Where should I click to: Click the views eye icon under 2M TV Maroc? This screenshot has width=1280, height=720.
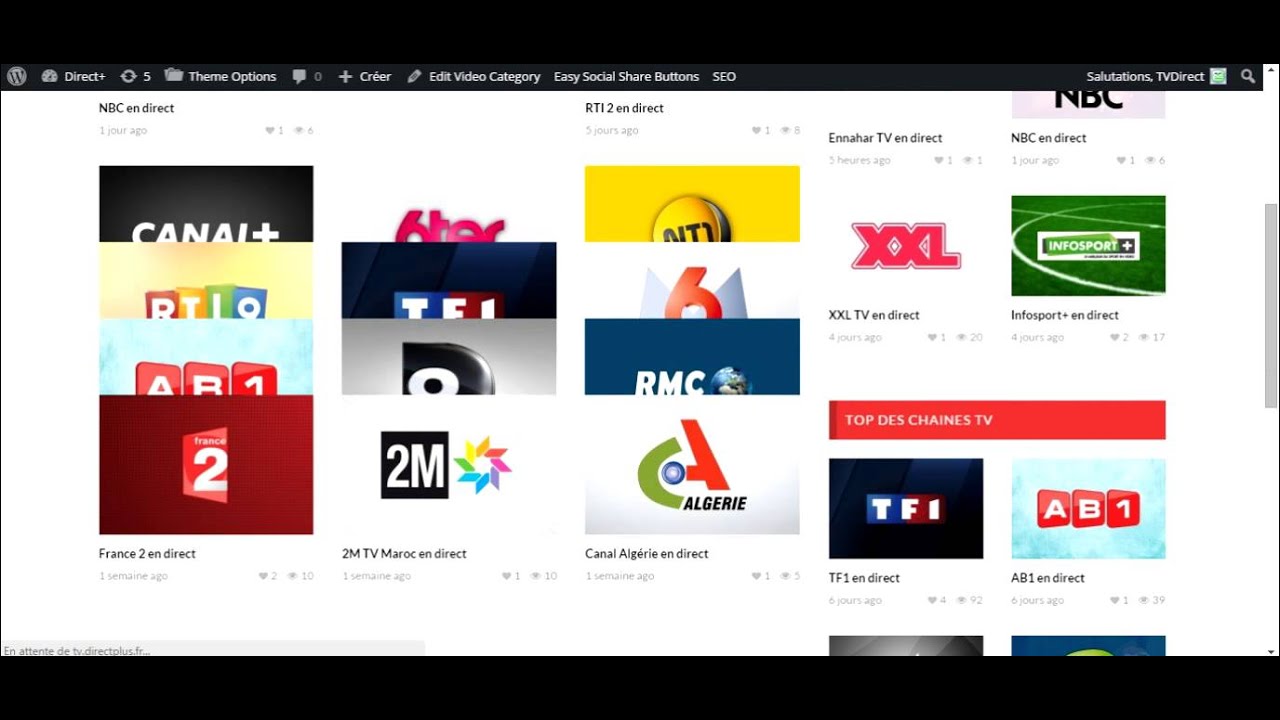point(536,576)
